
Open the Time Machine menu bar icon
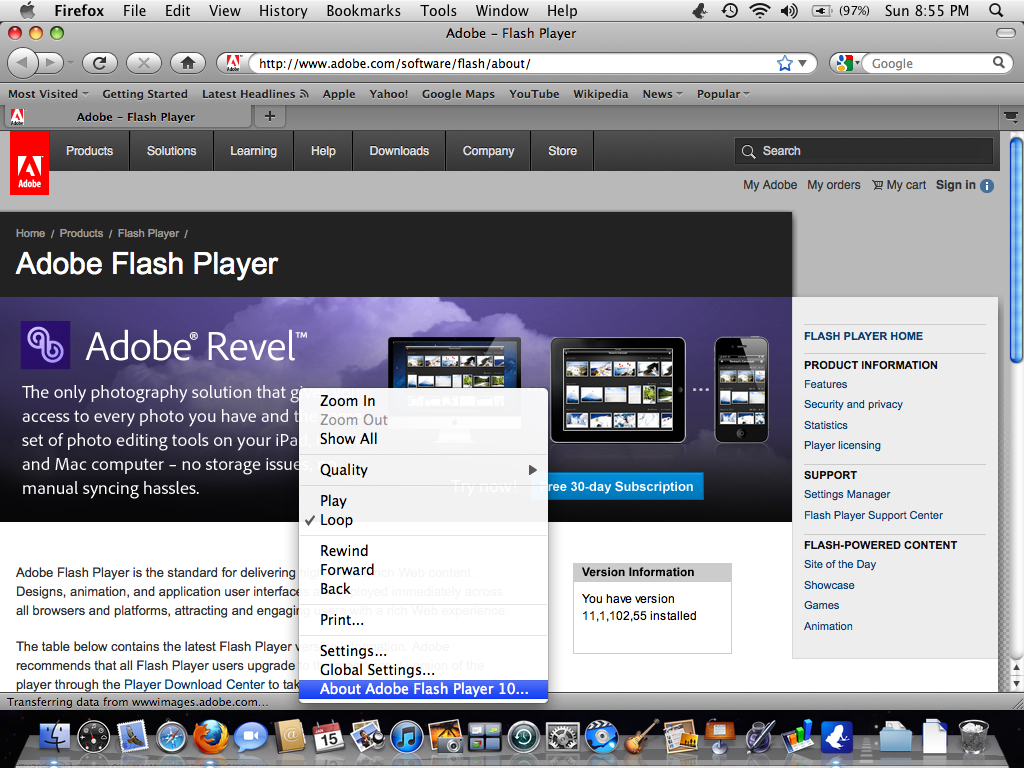click(x=729, y=10)
